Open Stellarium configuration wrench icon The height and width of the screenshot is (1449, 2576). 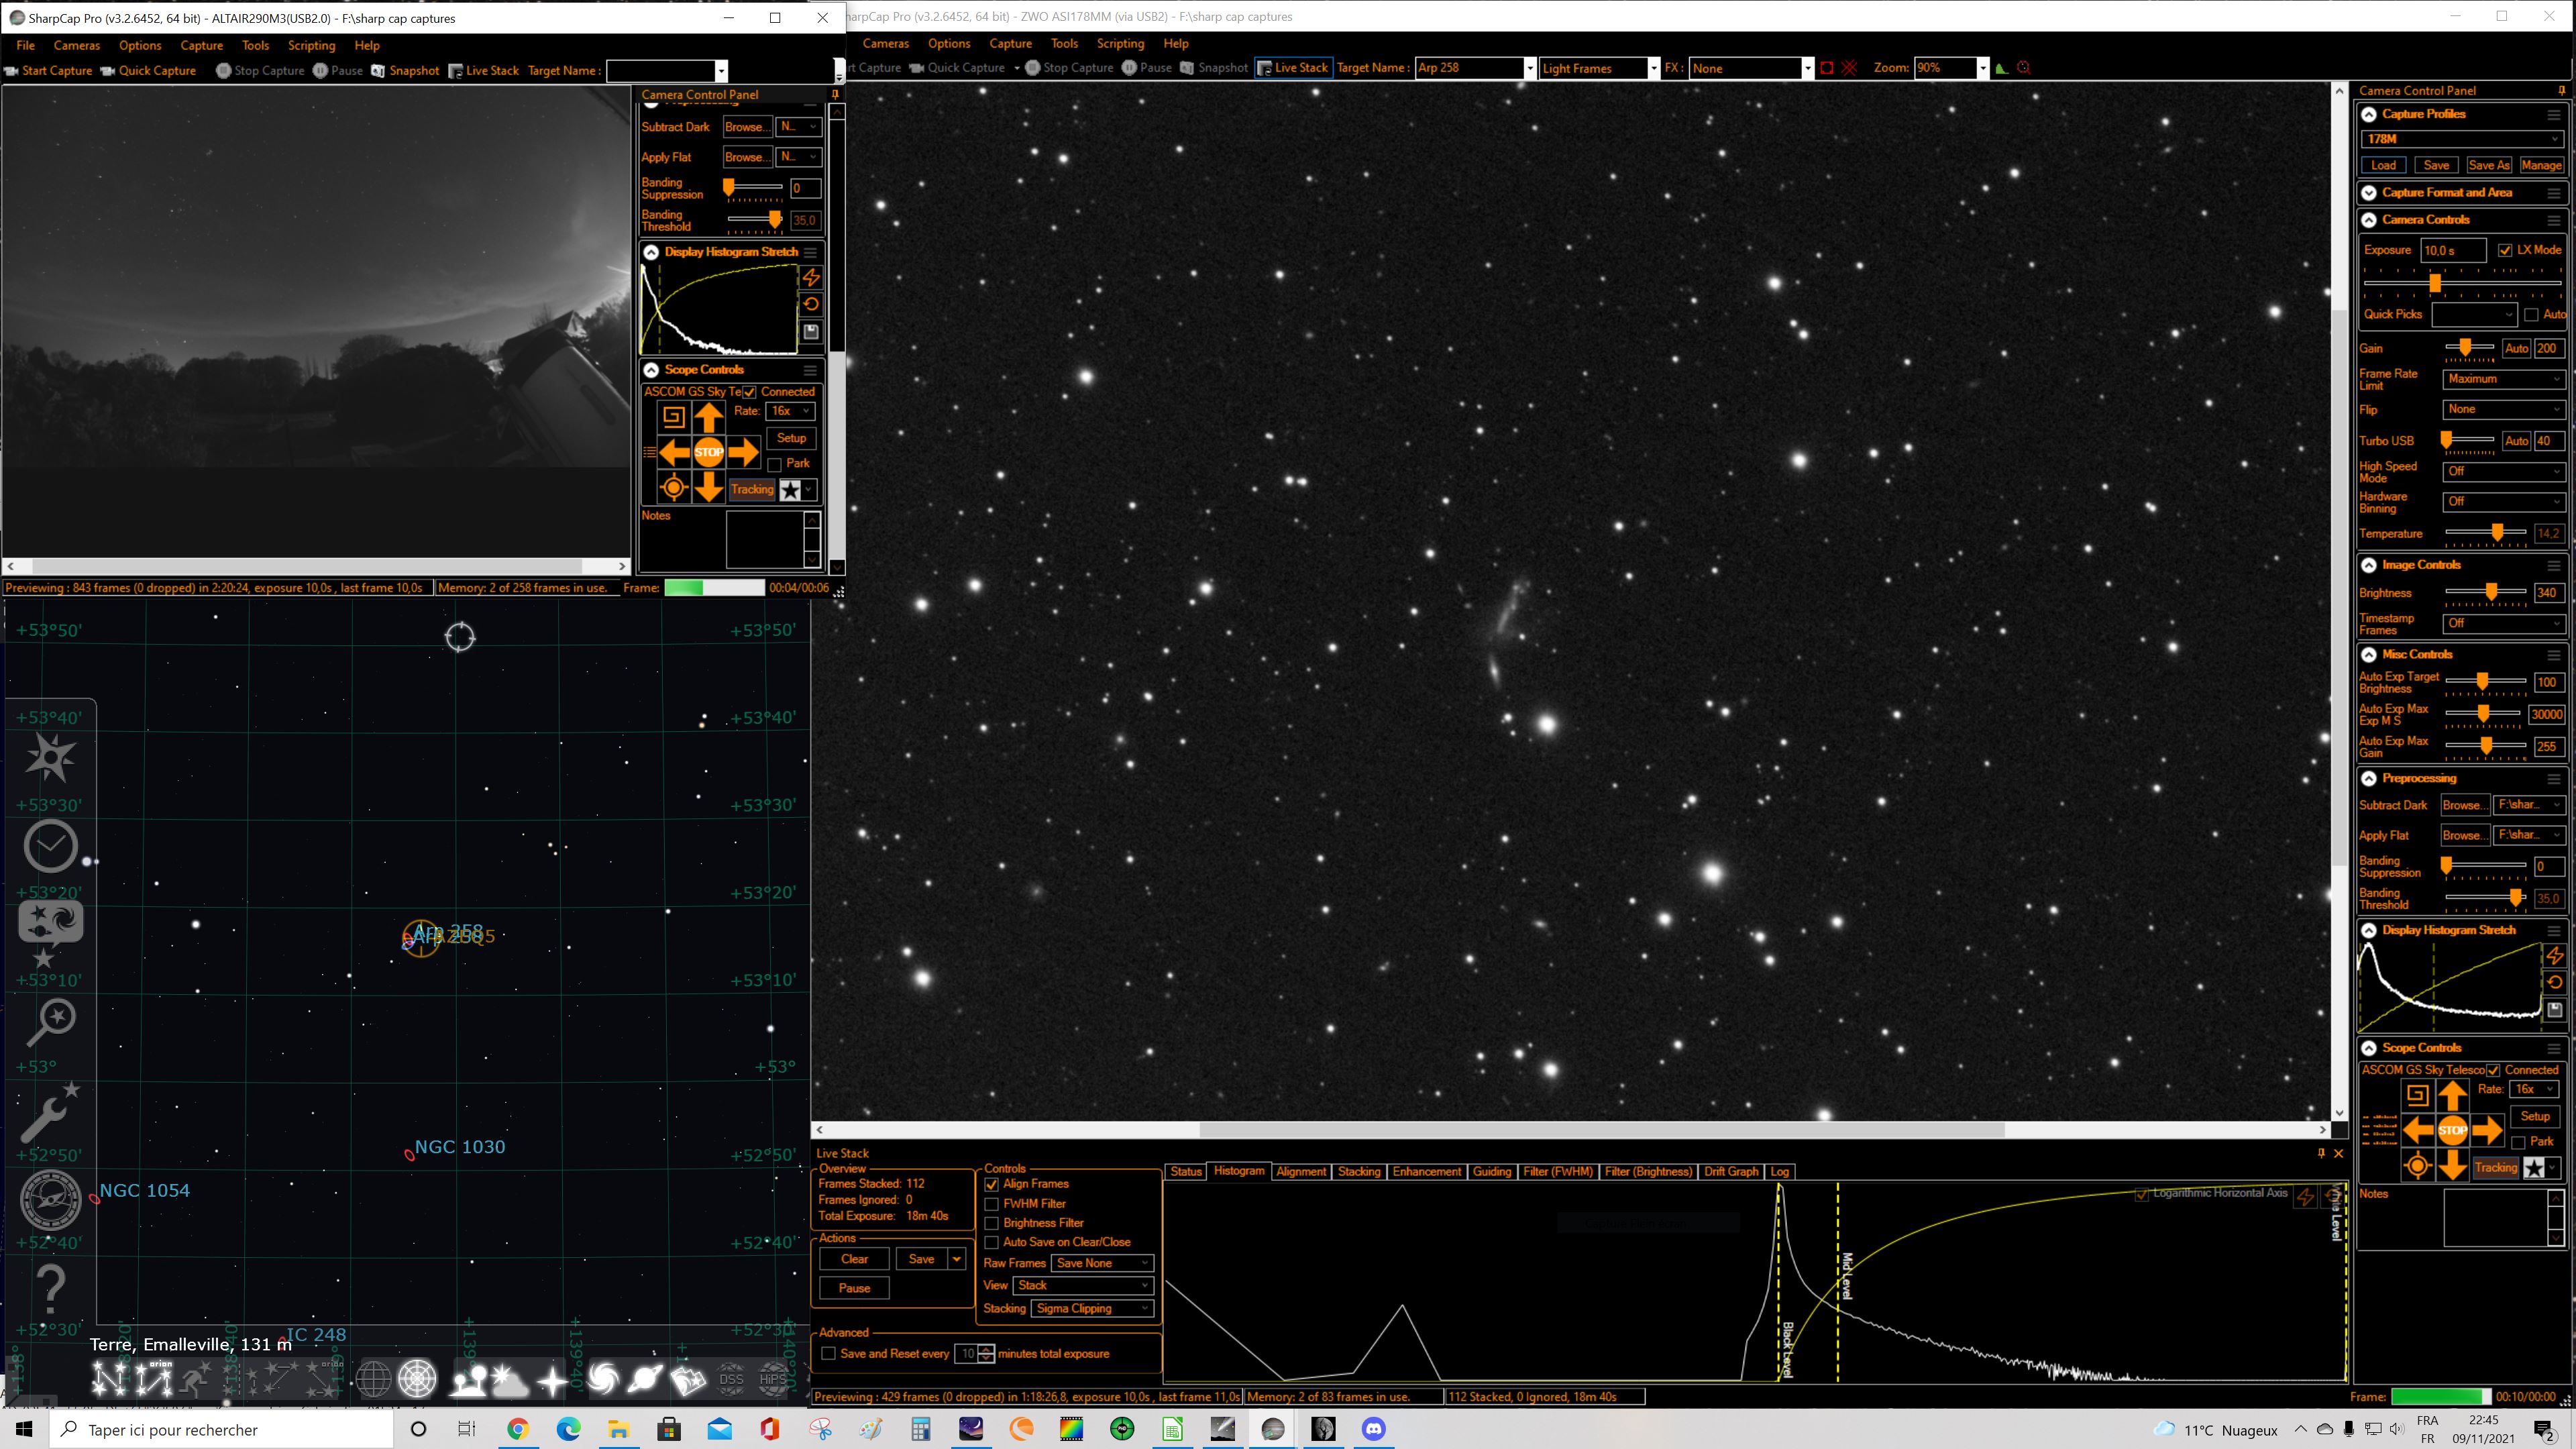[50, 1112]
